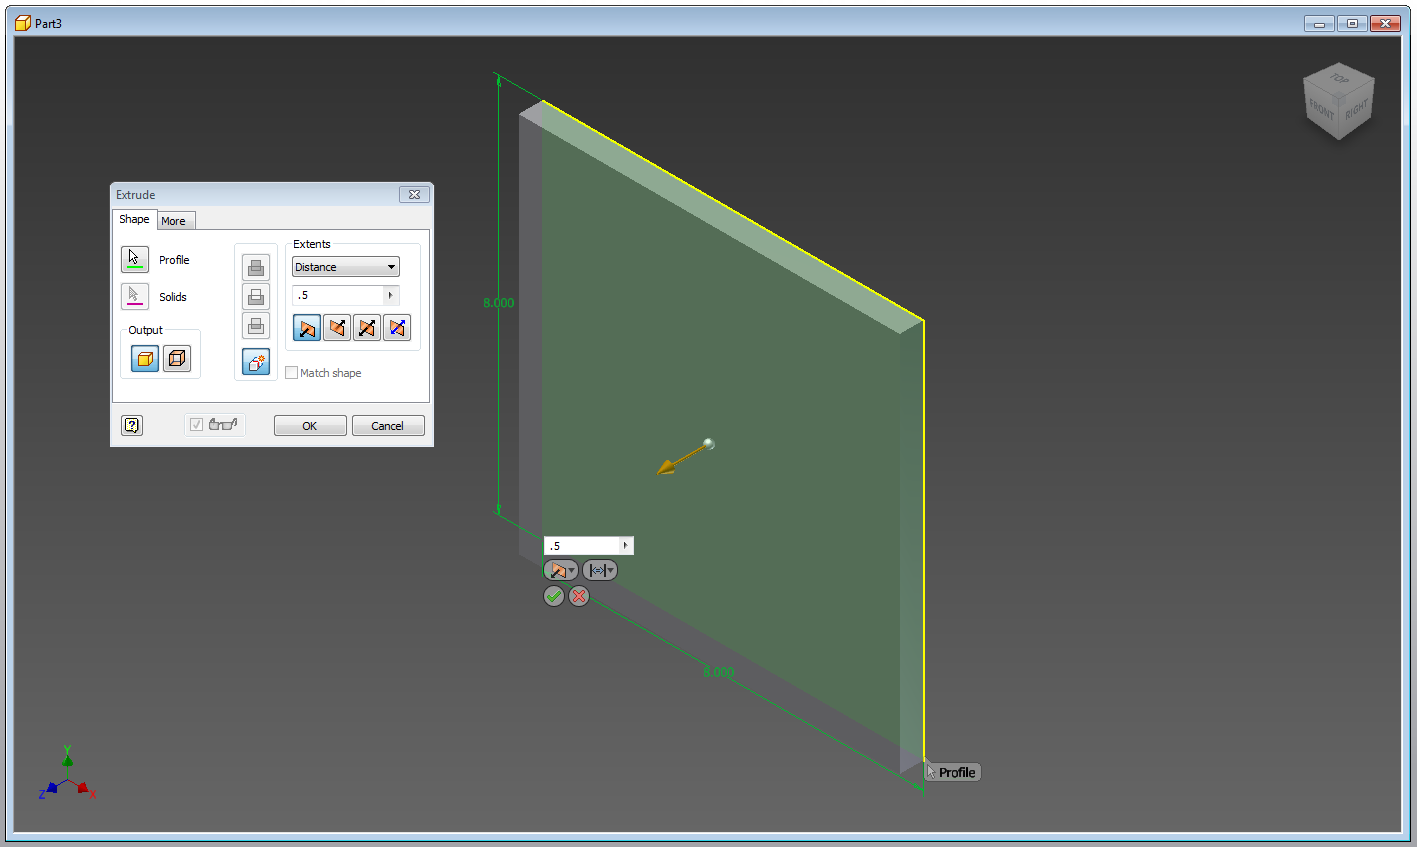Choose the Intersect operation icon
1417x847 pixels.
pyautogui.click(x=256, y=325)
